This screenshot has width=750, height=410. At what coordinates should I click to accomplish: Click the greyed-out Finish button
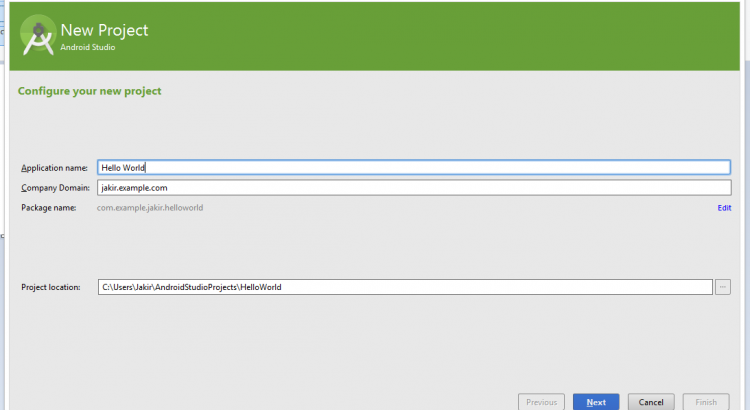pyautogui.click(x=706, y=402)
